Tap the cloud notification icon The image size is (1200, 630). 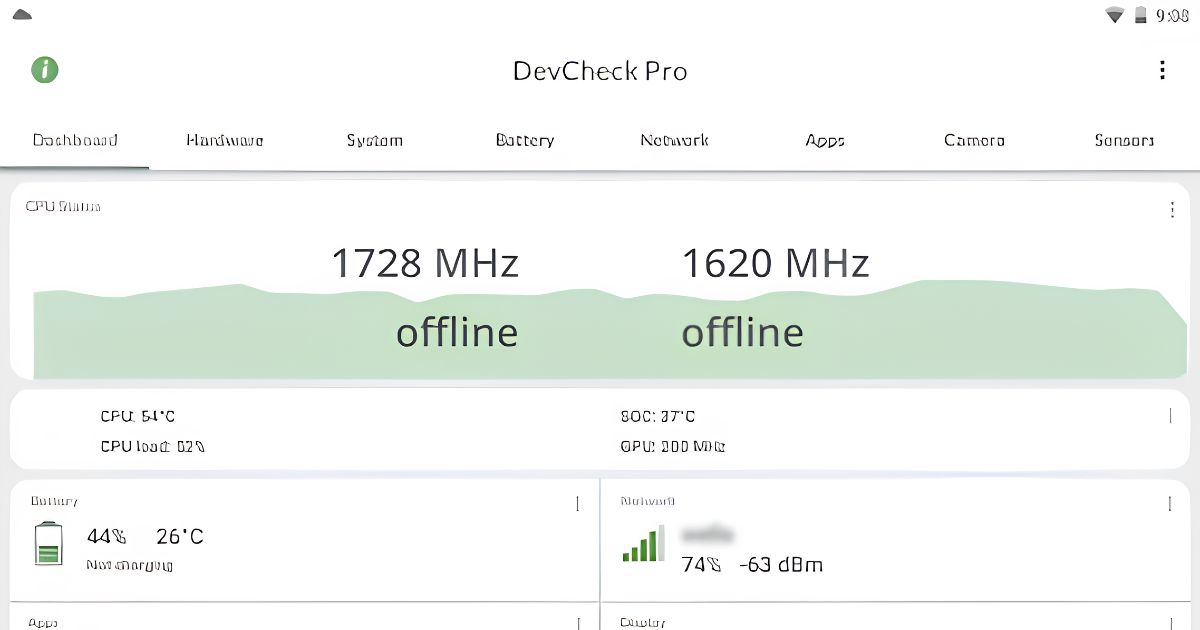(x=22, y=15)
